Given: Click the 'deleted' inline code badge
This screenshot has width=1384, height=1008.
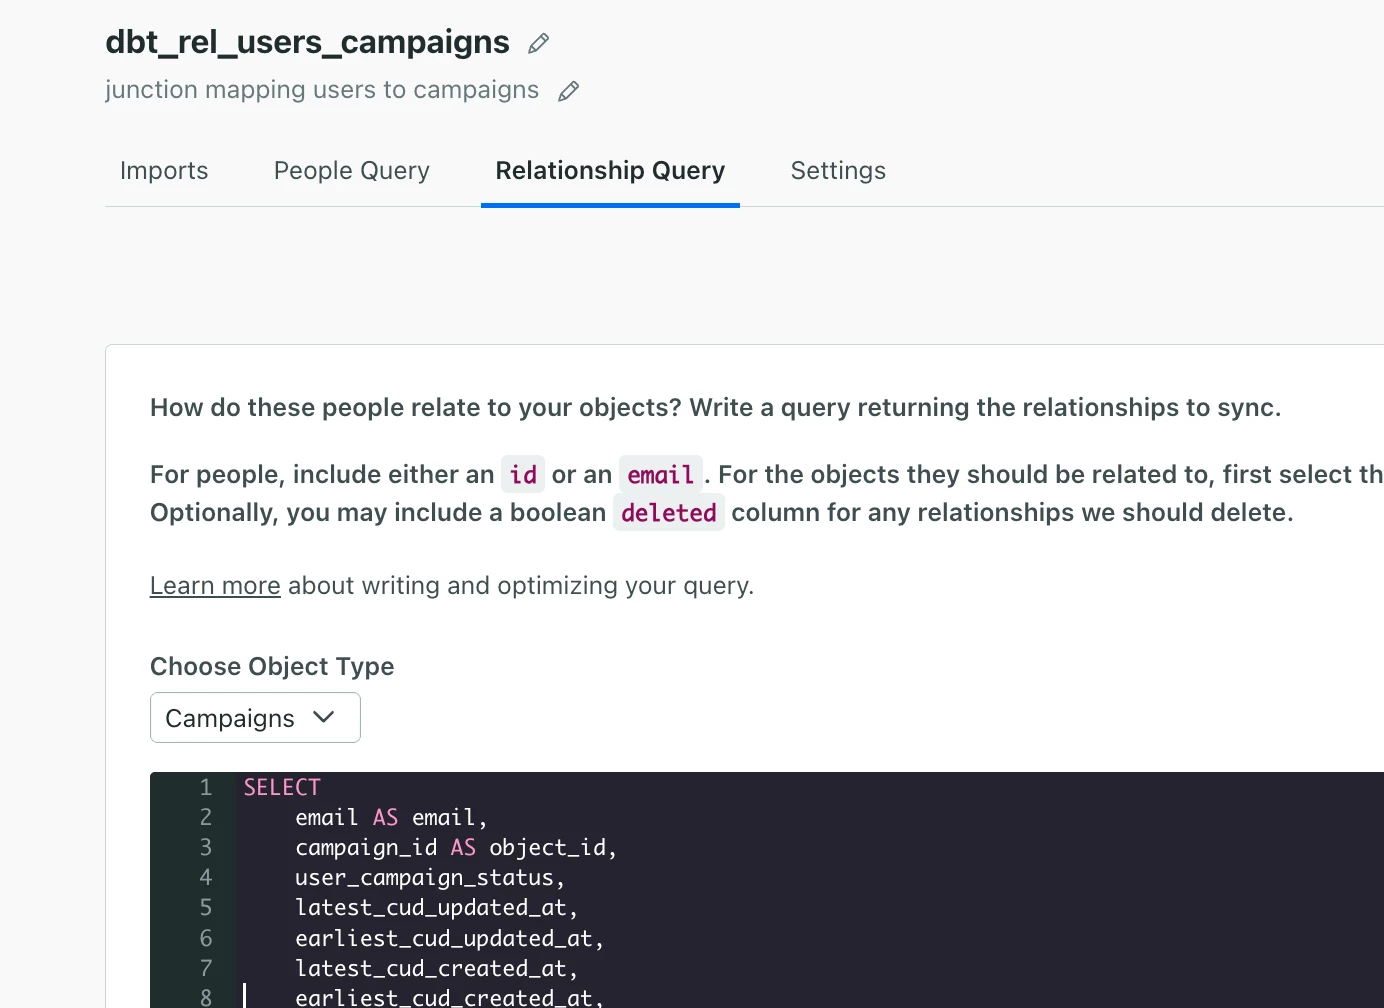Looking at the screenshot, I should 669,512.
